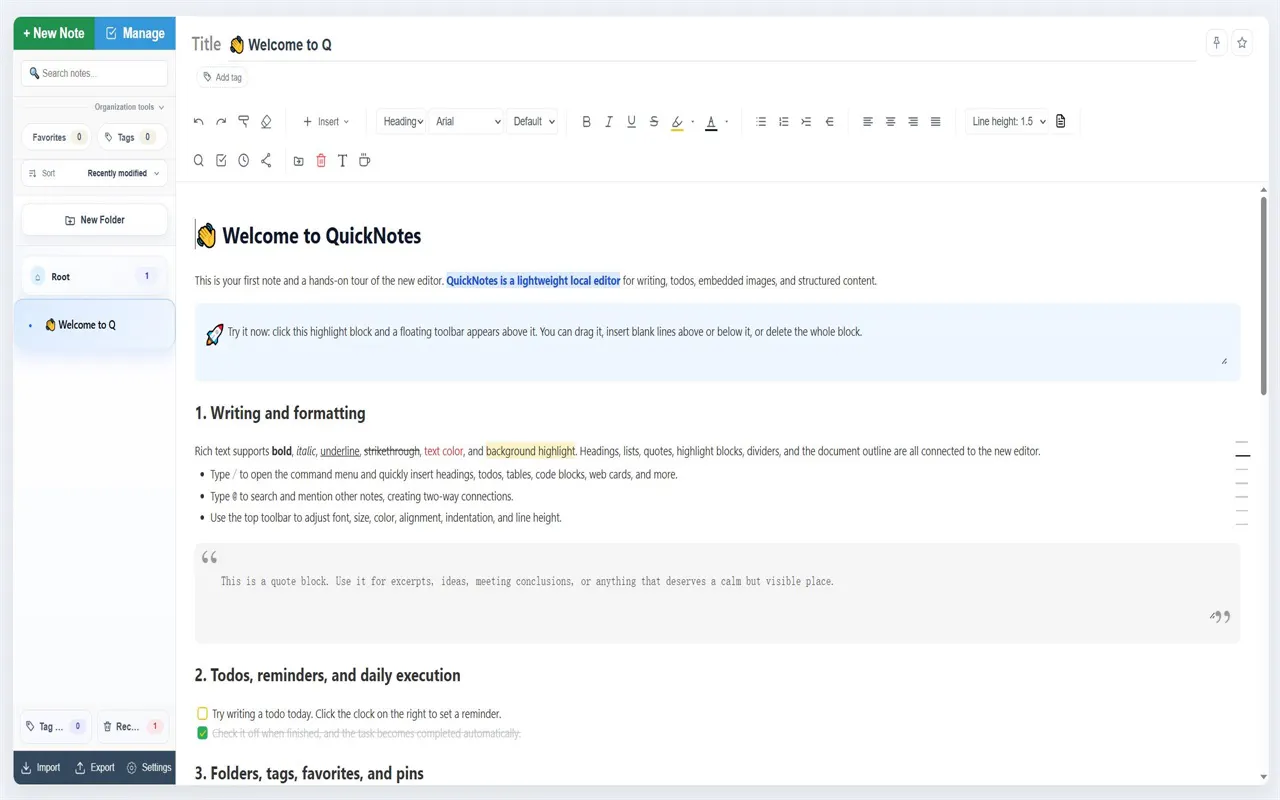Check the 'Try writing a todo today' checkbox
This screenshot has height=800, width=1280.
pos(203,714)
